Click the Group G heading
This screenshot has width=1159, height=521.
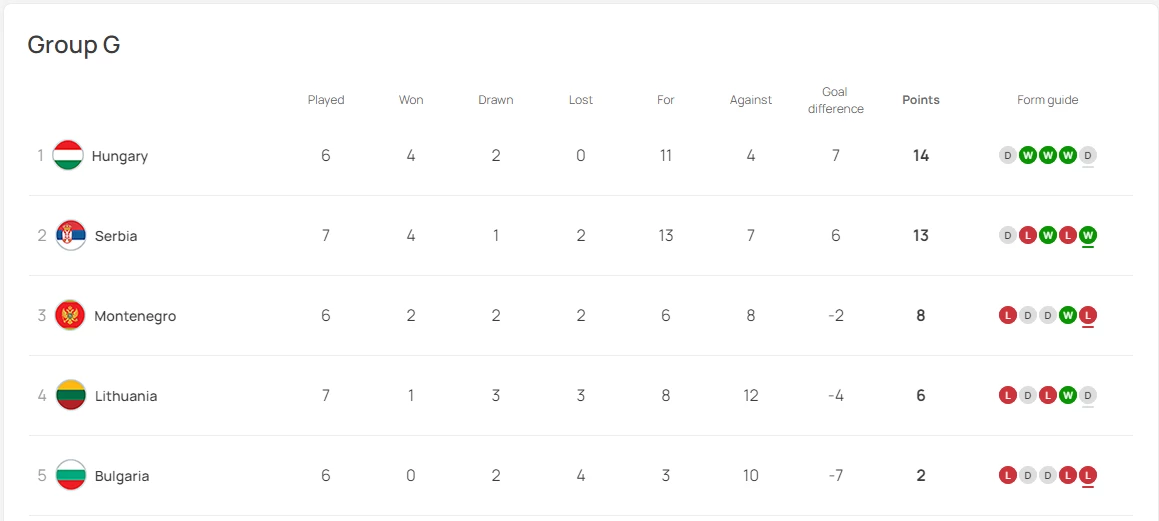point(74,45)
